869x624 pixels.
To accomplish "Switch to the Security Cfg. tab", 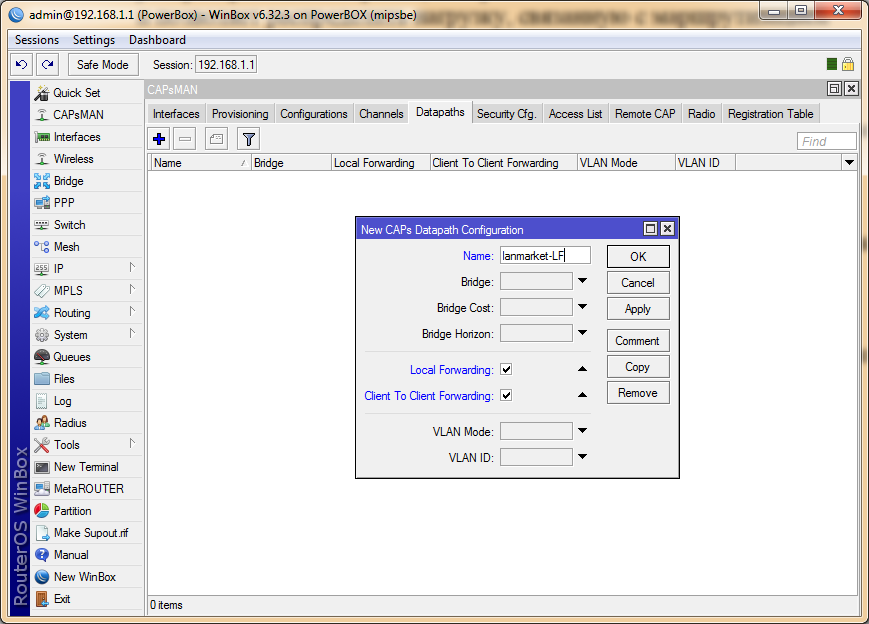I will [506, 114].
